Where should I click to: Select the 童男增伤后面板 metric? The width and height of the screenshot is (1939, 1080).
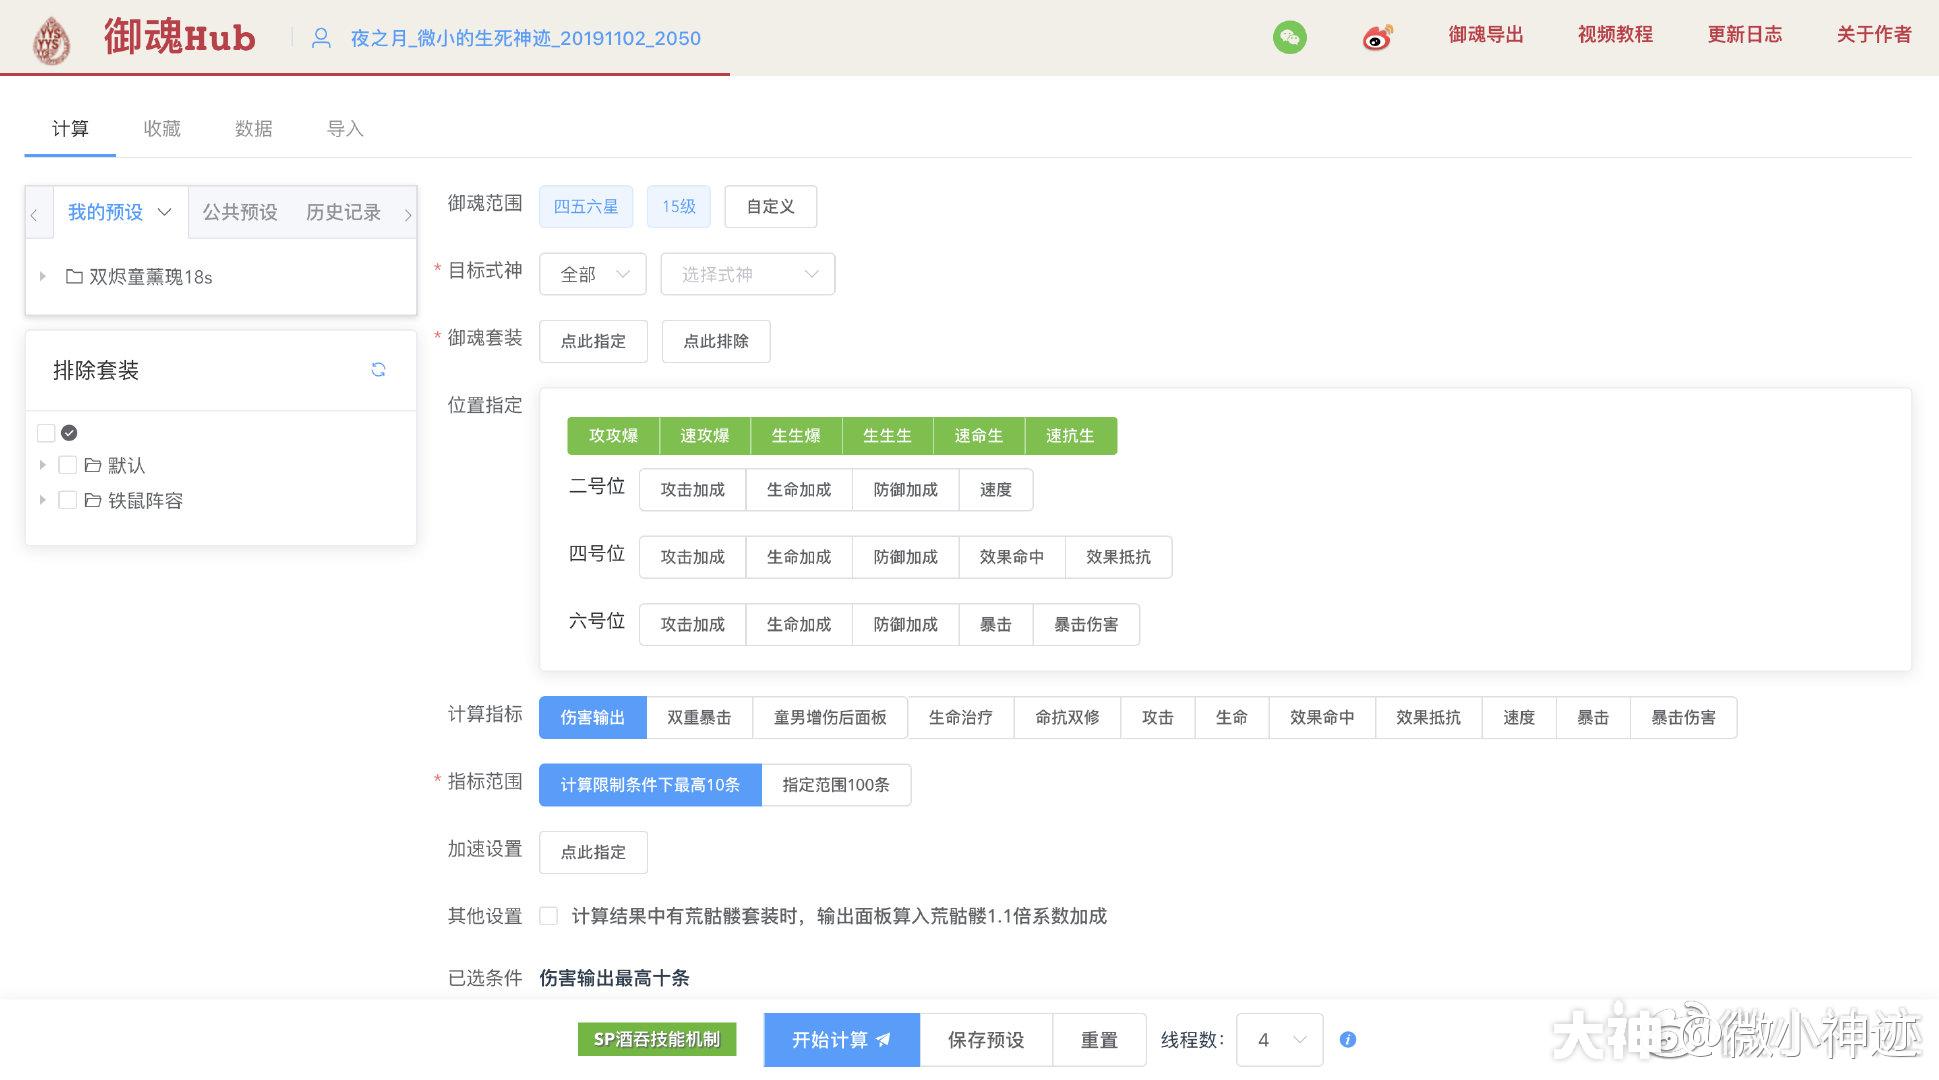[830, 718]
